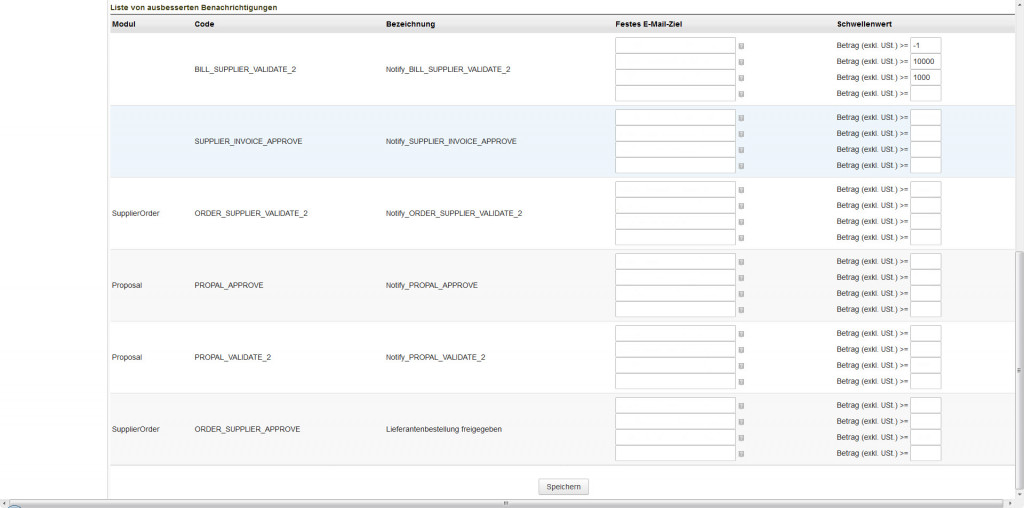Viewport: 1024px width, 508px height.
Task: Focus first email field of SUPPLIER_INVOICE_APPROVE
Action: click(x=675, y=118)
